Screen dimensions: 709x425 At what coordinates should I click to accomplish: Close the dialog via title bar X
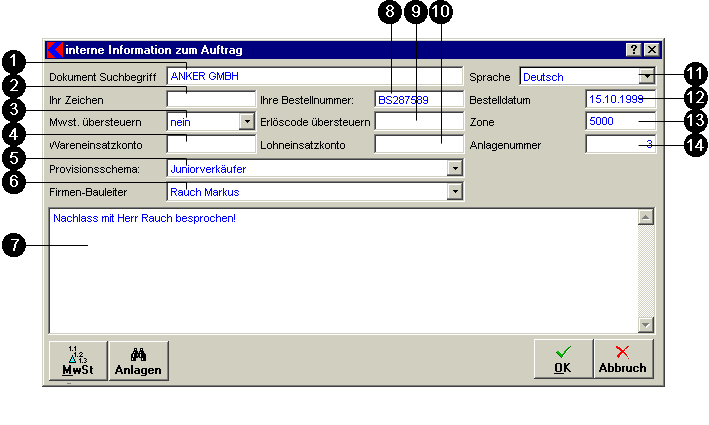651,49
